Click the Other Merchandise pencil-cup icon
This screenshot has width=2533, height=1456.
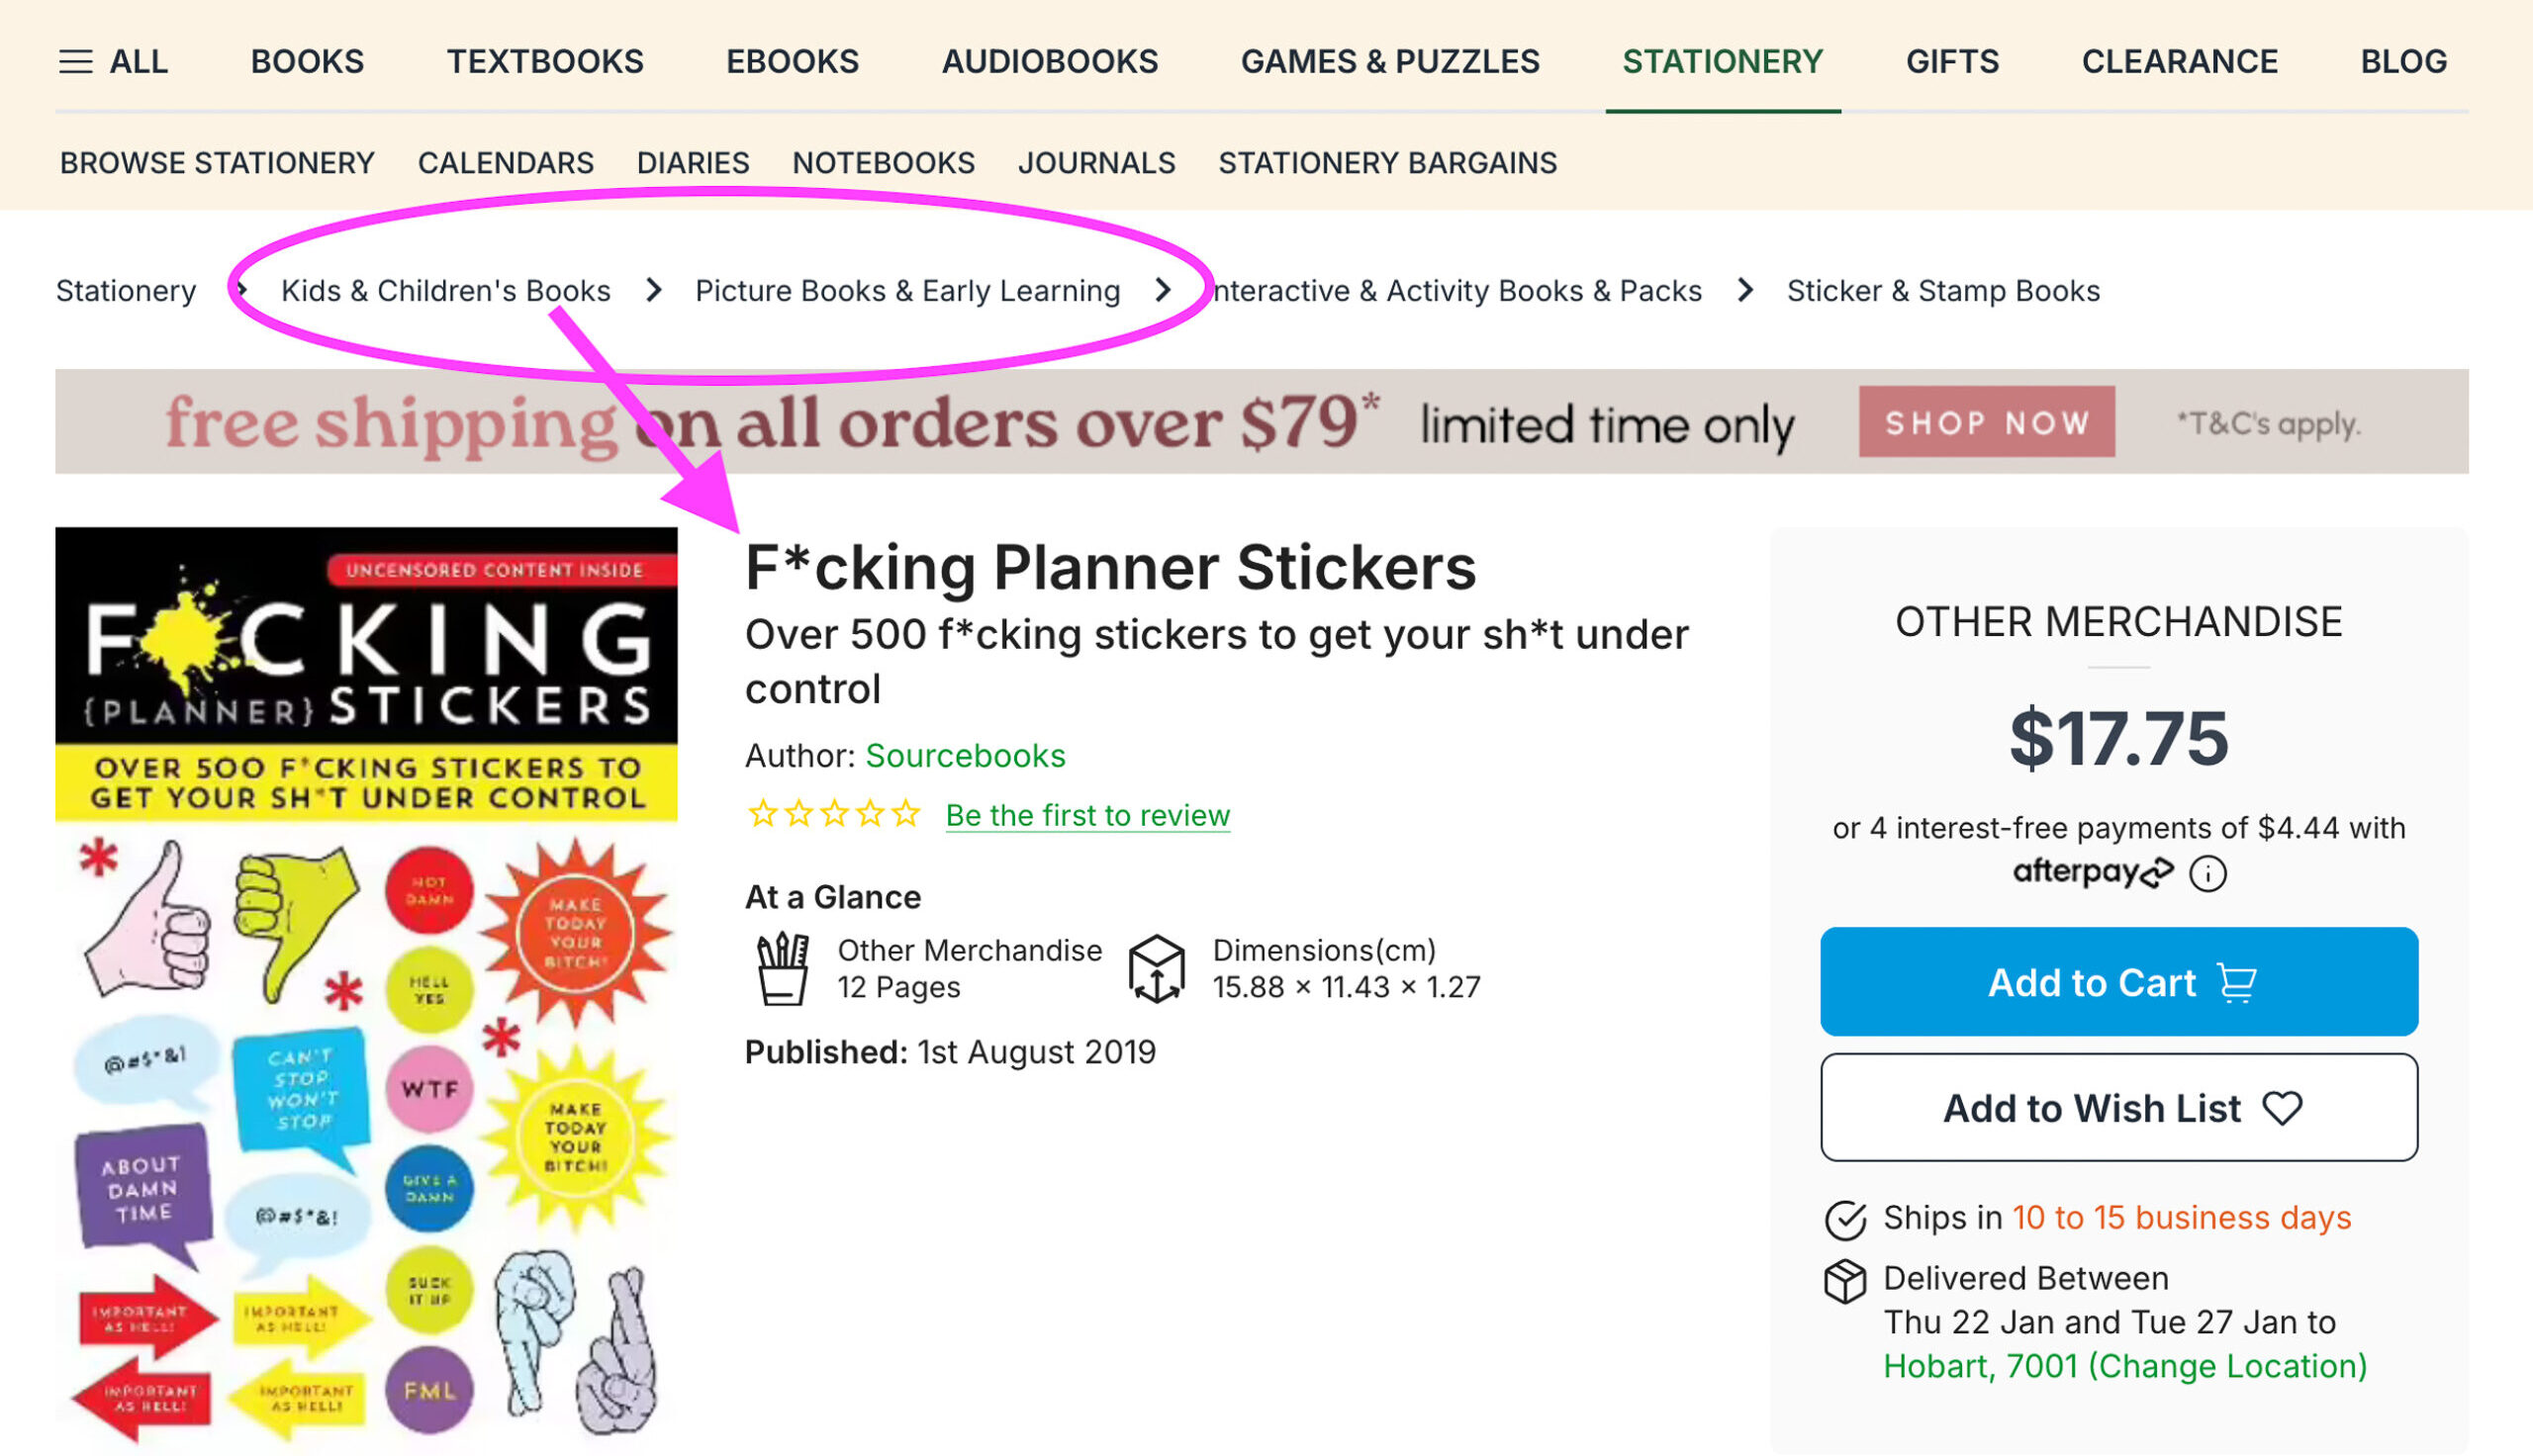784,968
